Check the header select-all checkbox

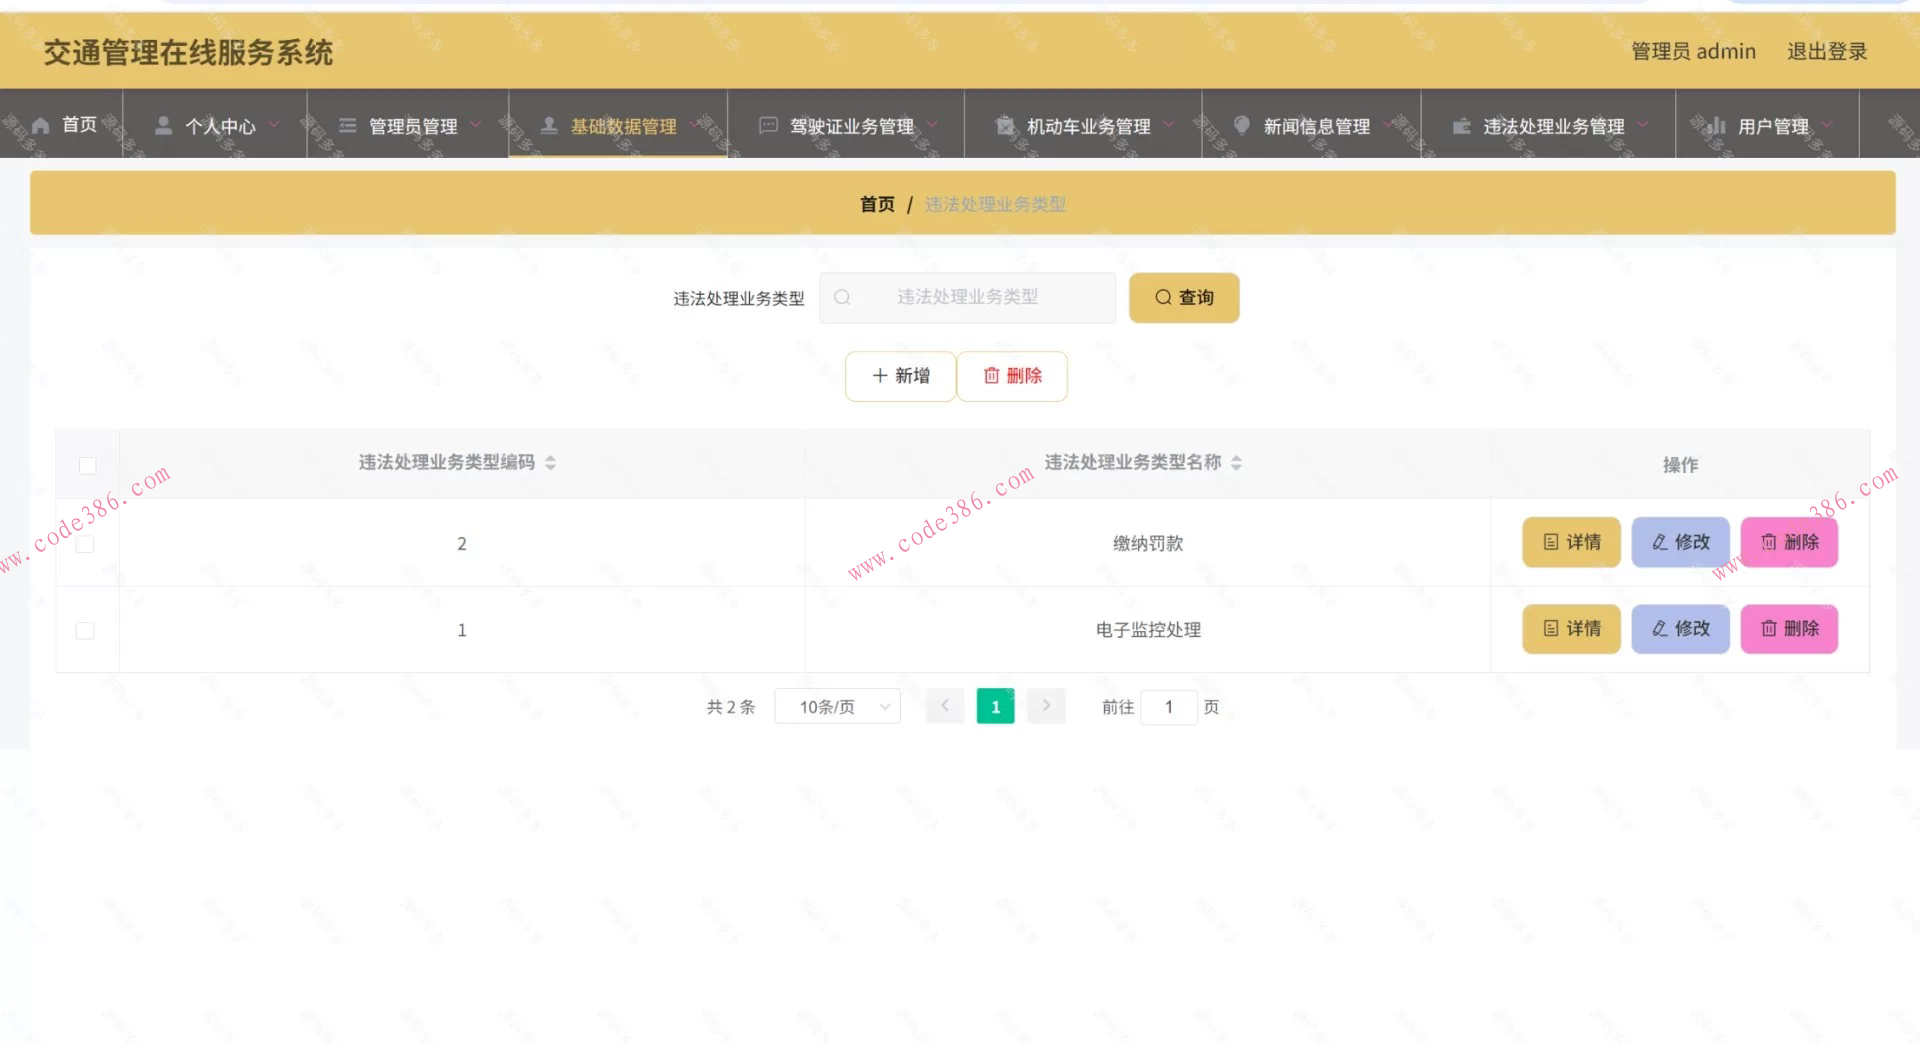pyautogui.click(x=87, y=465)
